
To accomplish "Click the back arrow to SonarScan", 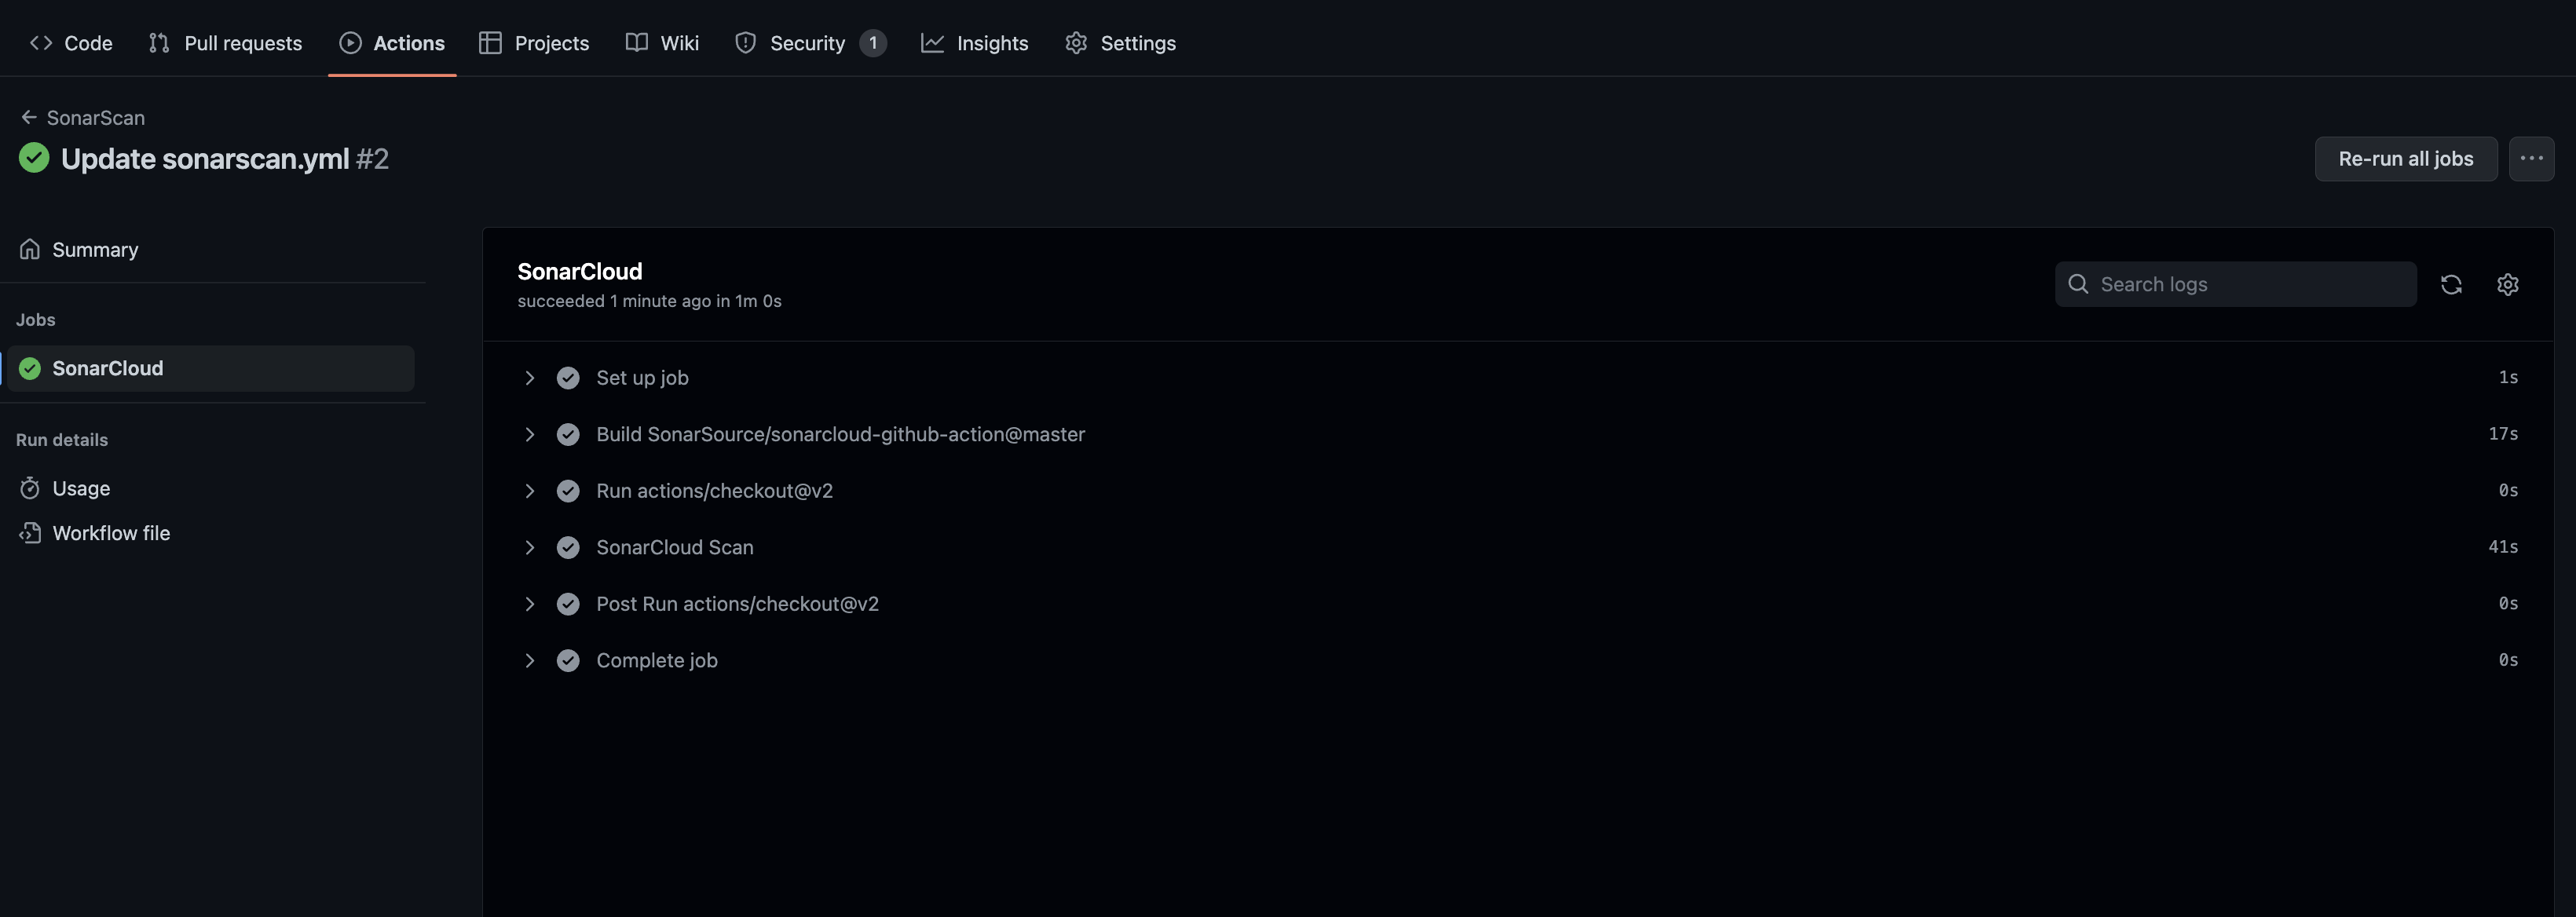I will (x=29, y=118).
